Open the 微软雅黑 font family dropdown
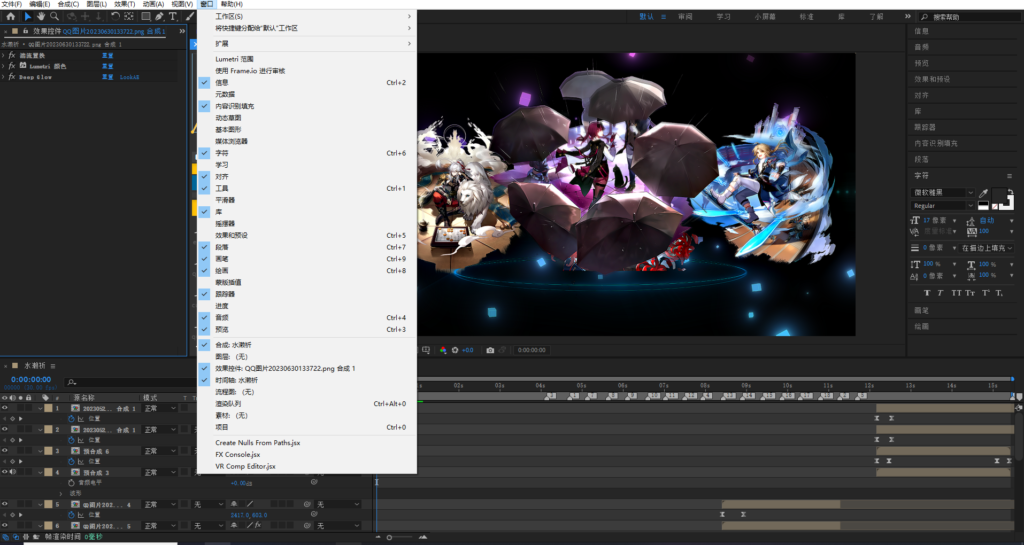1024x545 pixels. tap(942, 193)
